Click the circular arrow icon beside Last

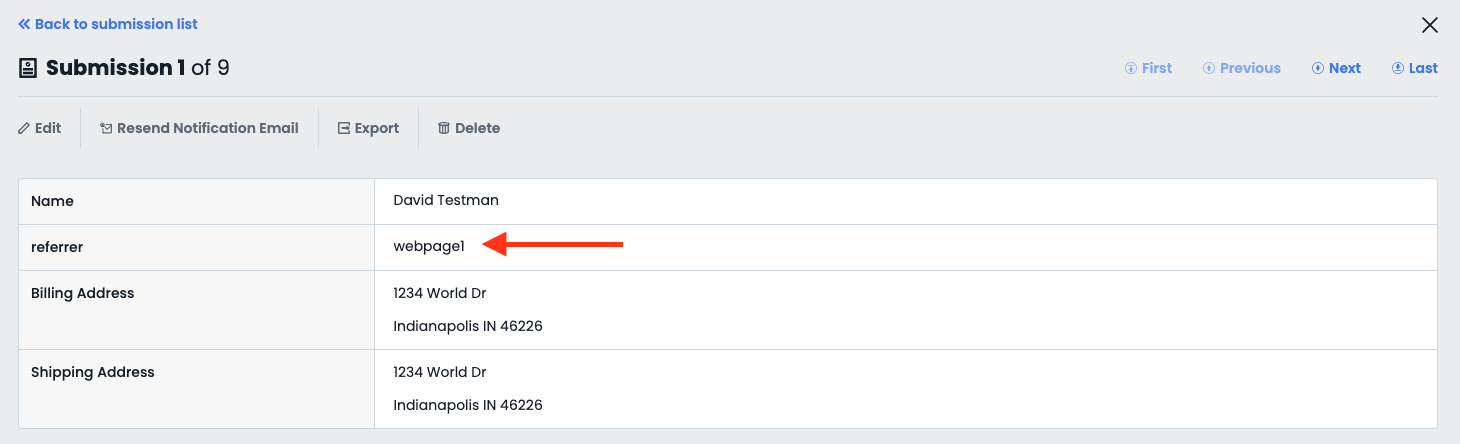[1398, 68]
